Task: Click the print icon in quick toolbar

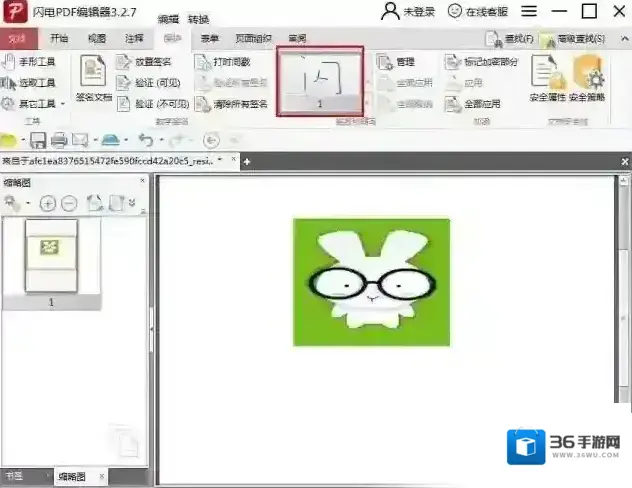Action: (x=58, y=139)
